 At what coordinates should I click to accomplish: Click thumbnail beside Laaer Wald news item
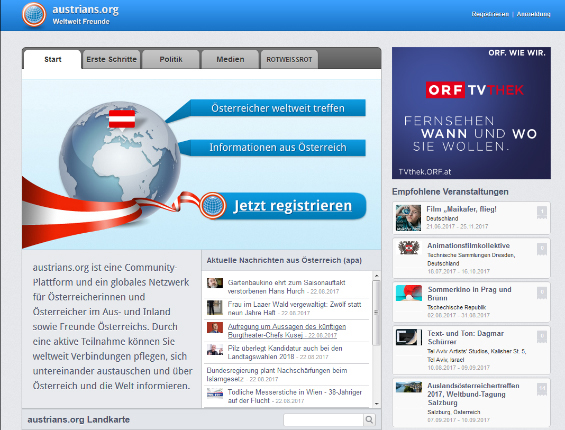pos(215,307)
